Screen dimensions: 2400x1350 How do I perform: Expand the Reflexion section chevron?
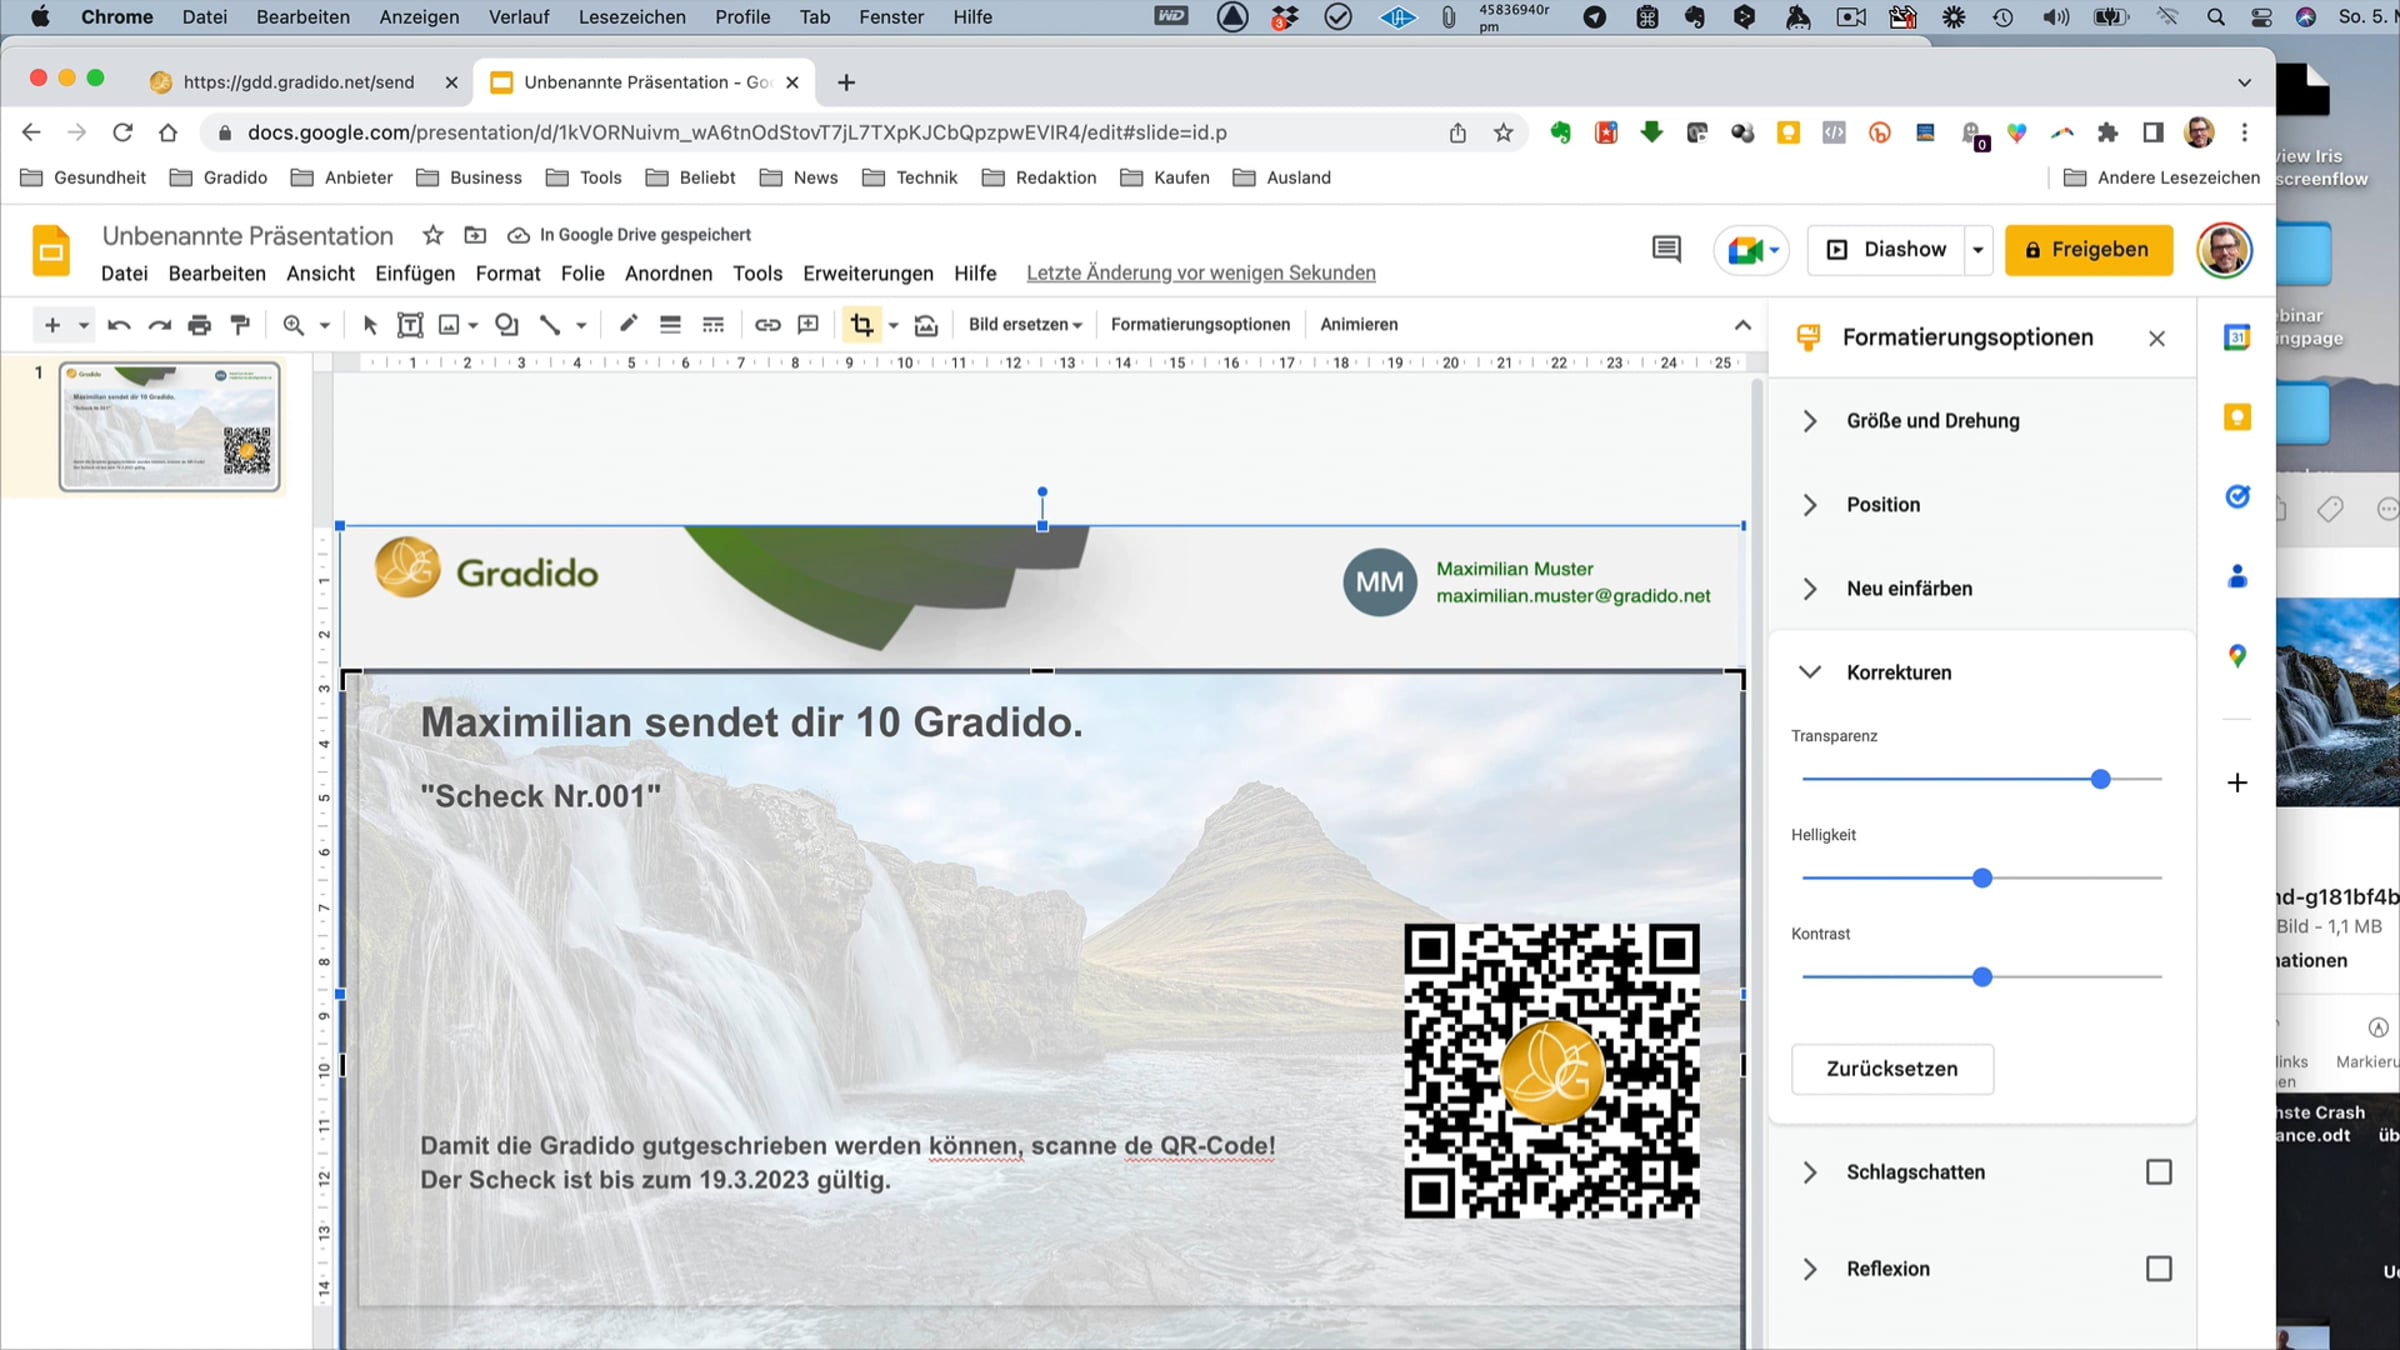click(x=1809, y=1269)
